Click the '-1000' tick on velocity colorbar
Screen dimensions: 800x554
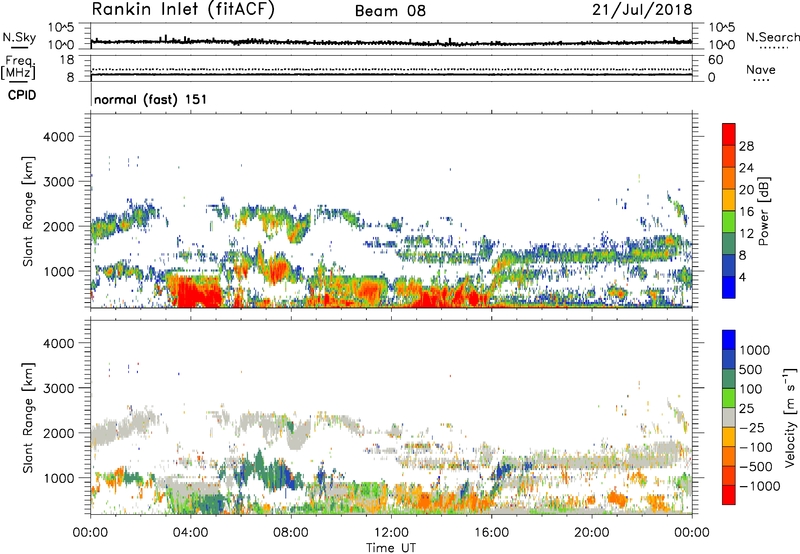[760, 486]
